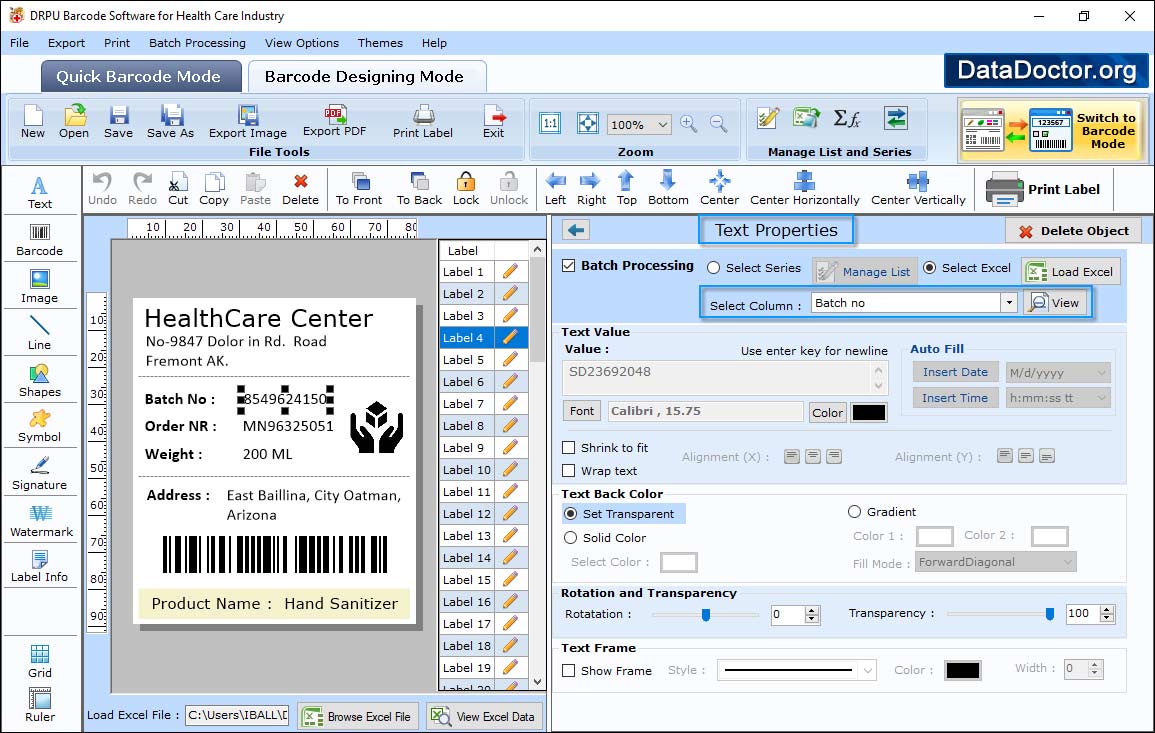The height and width of the screenshot is (733, 1155).
Task: Edit Label 4 with pencil icon
Action: [x=510, y=337]
